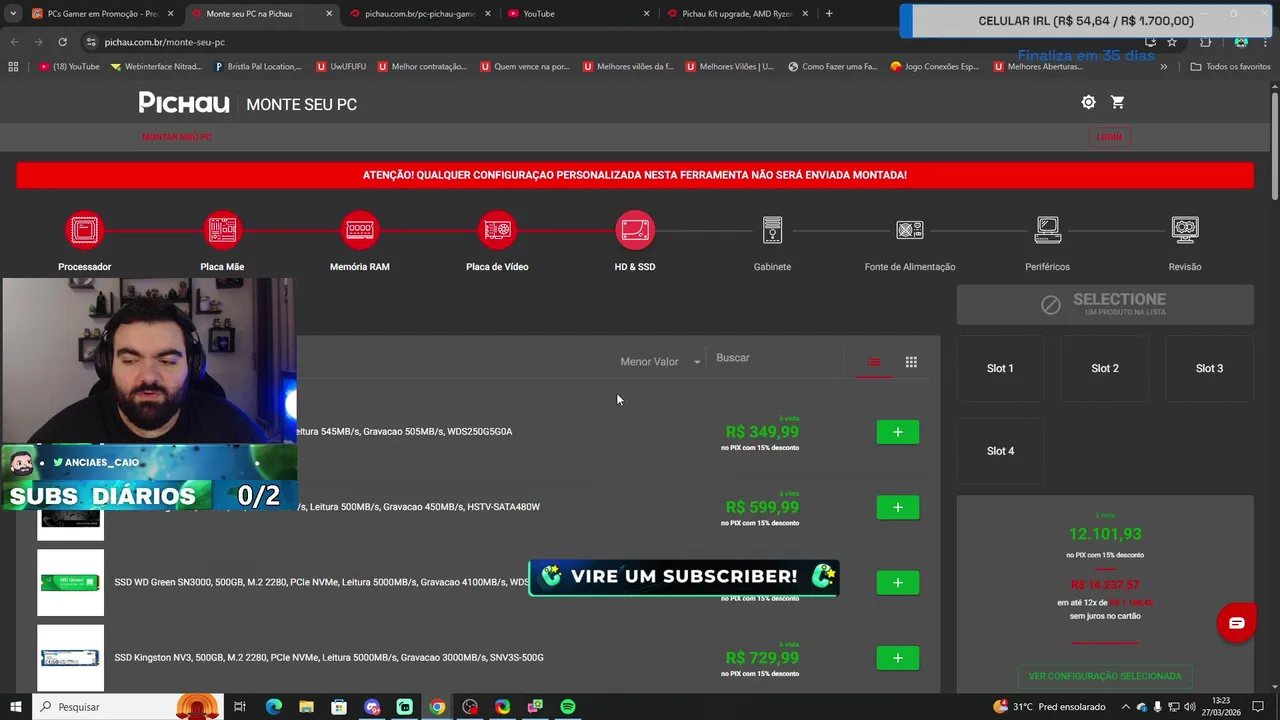Open the tab search dropdown arrow
This screenshot has width=1280, height=720.
(13, 14)
